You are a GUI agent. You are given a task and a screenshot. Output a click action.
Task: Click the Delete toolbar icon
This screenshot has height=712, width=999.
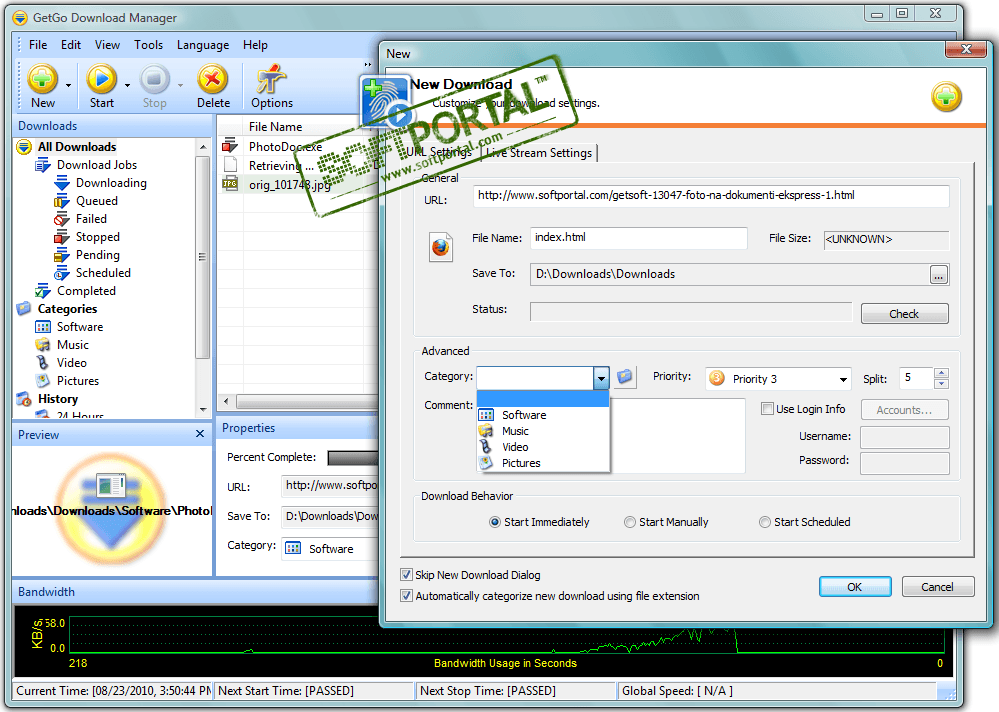(213, 80)
